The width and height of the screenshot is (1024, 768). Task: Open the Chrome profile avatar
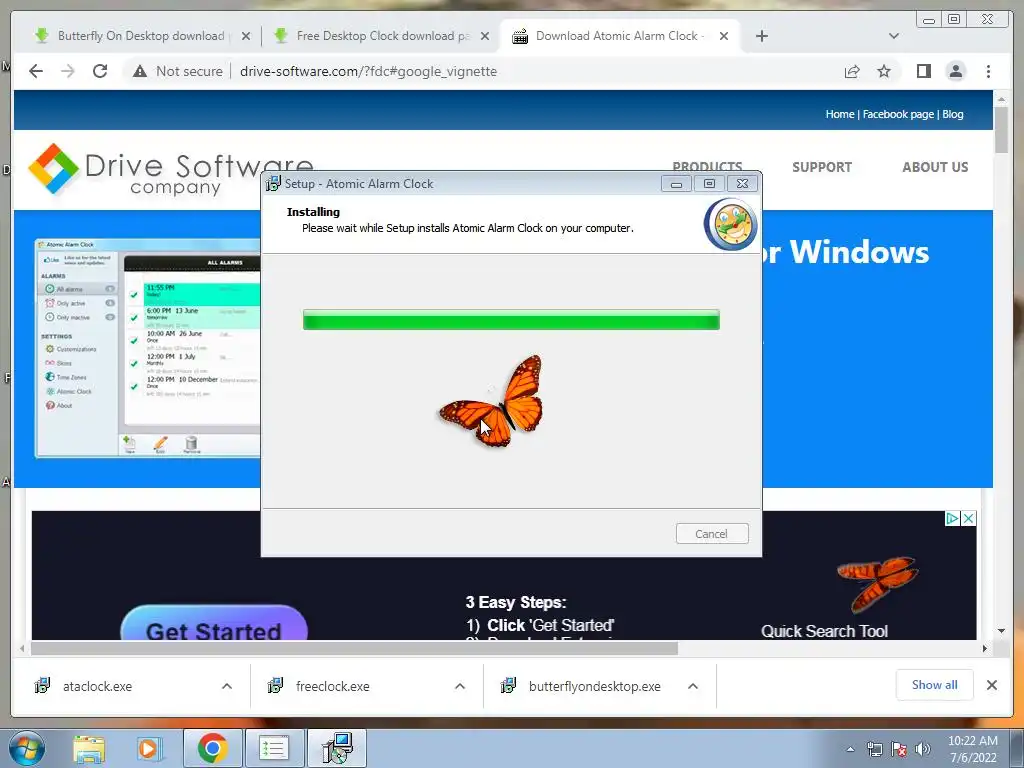tap(955, 71)
